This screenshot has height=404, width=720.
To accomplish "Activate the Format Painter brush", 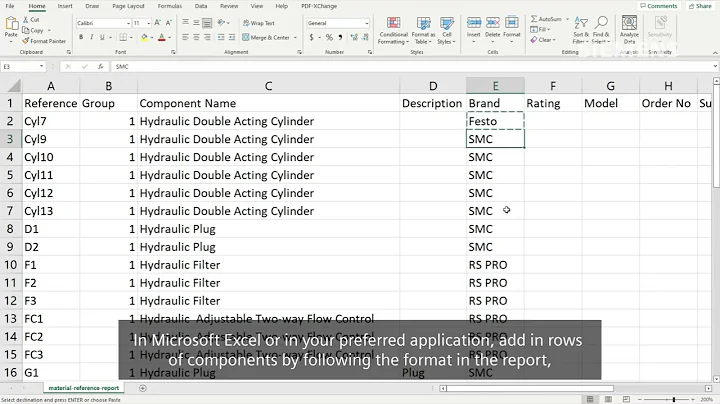I will point(26,41).
